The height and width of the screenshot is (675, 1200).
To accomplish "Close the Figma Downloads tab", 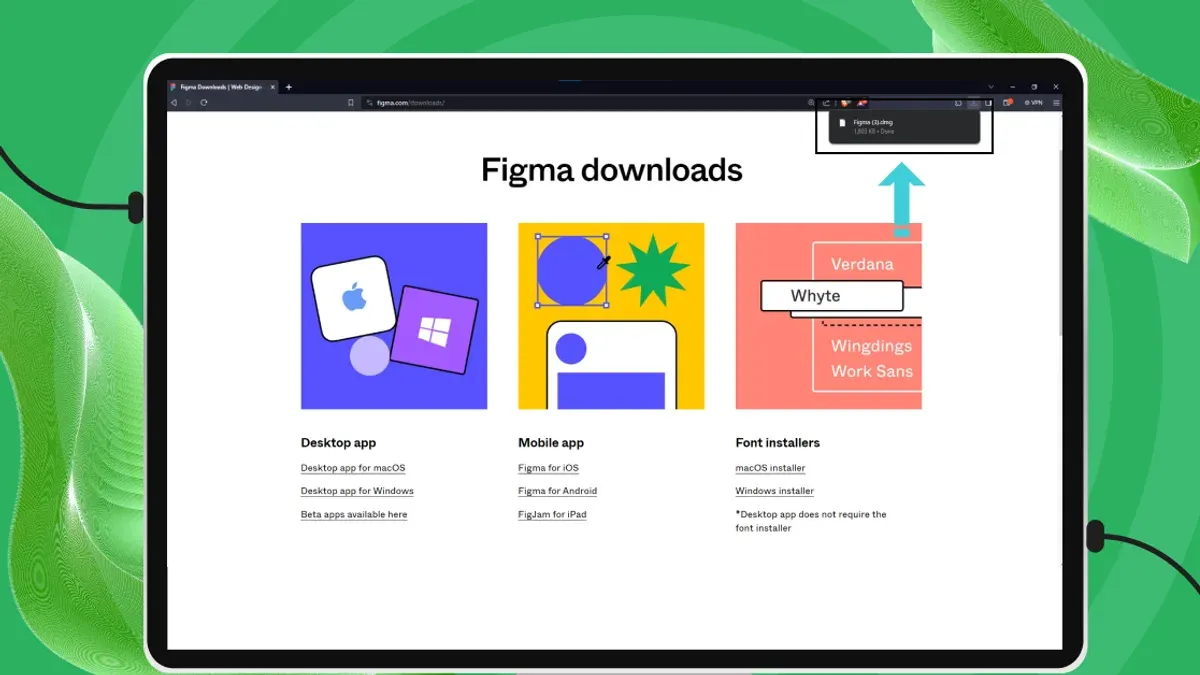I will pos(272,87).
